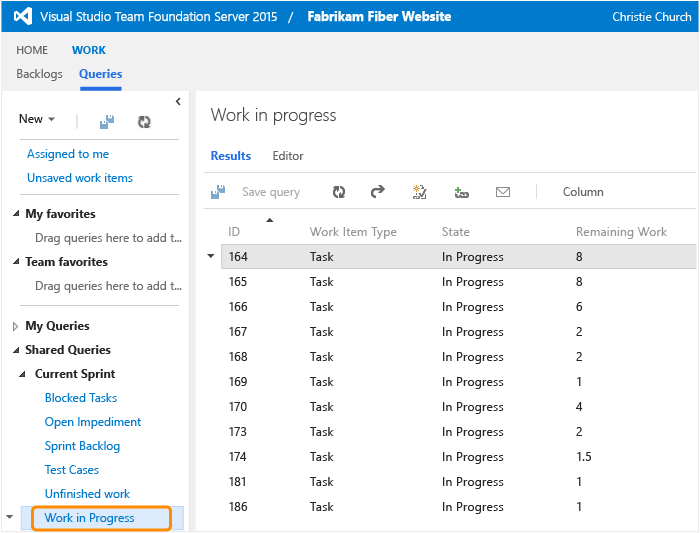Refresh the Work in progress results
This screenshot has width=700, height=533.
(339, 192)
